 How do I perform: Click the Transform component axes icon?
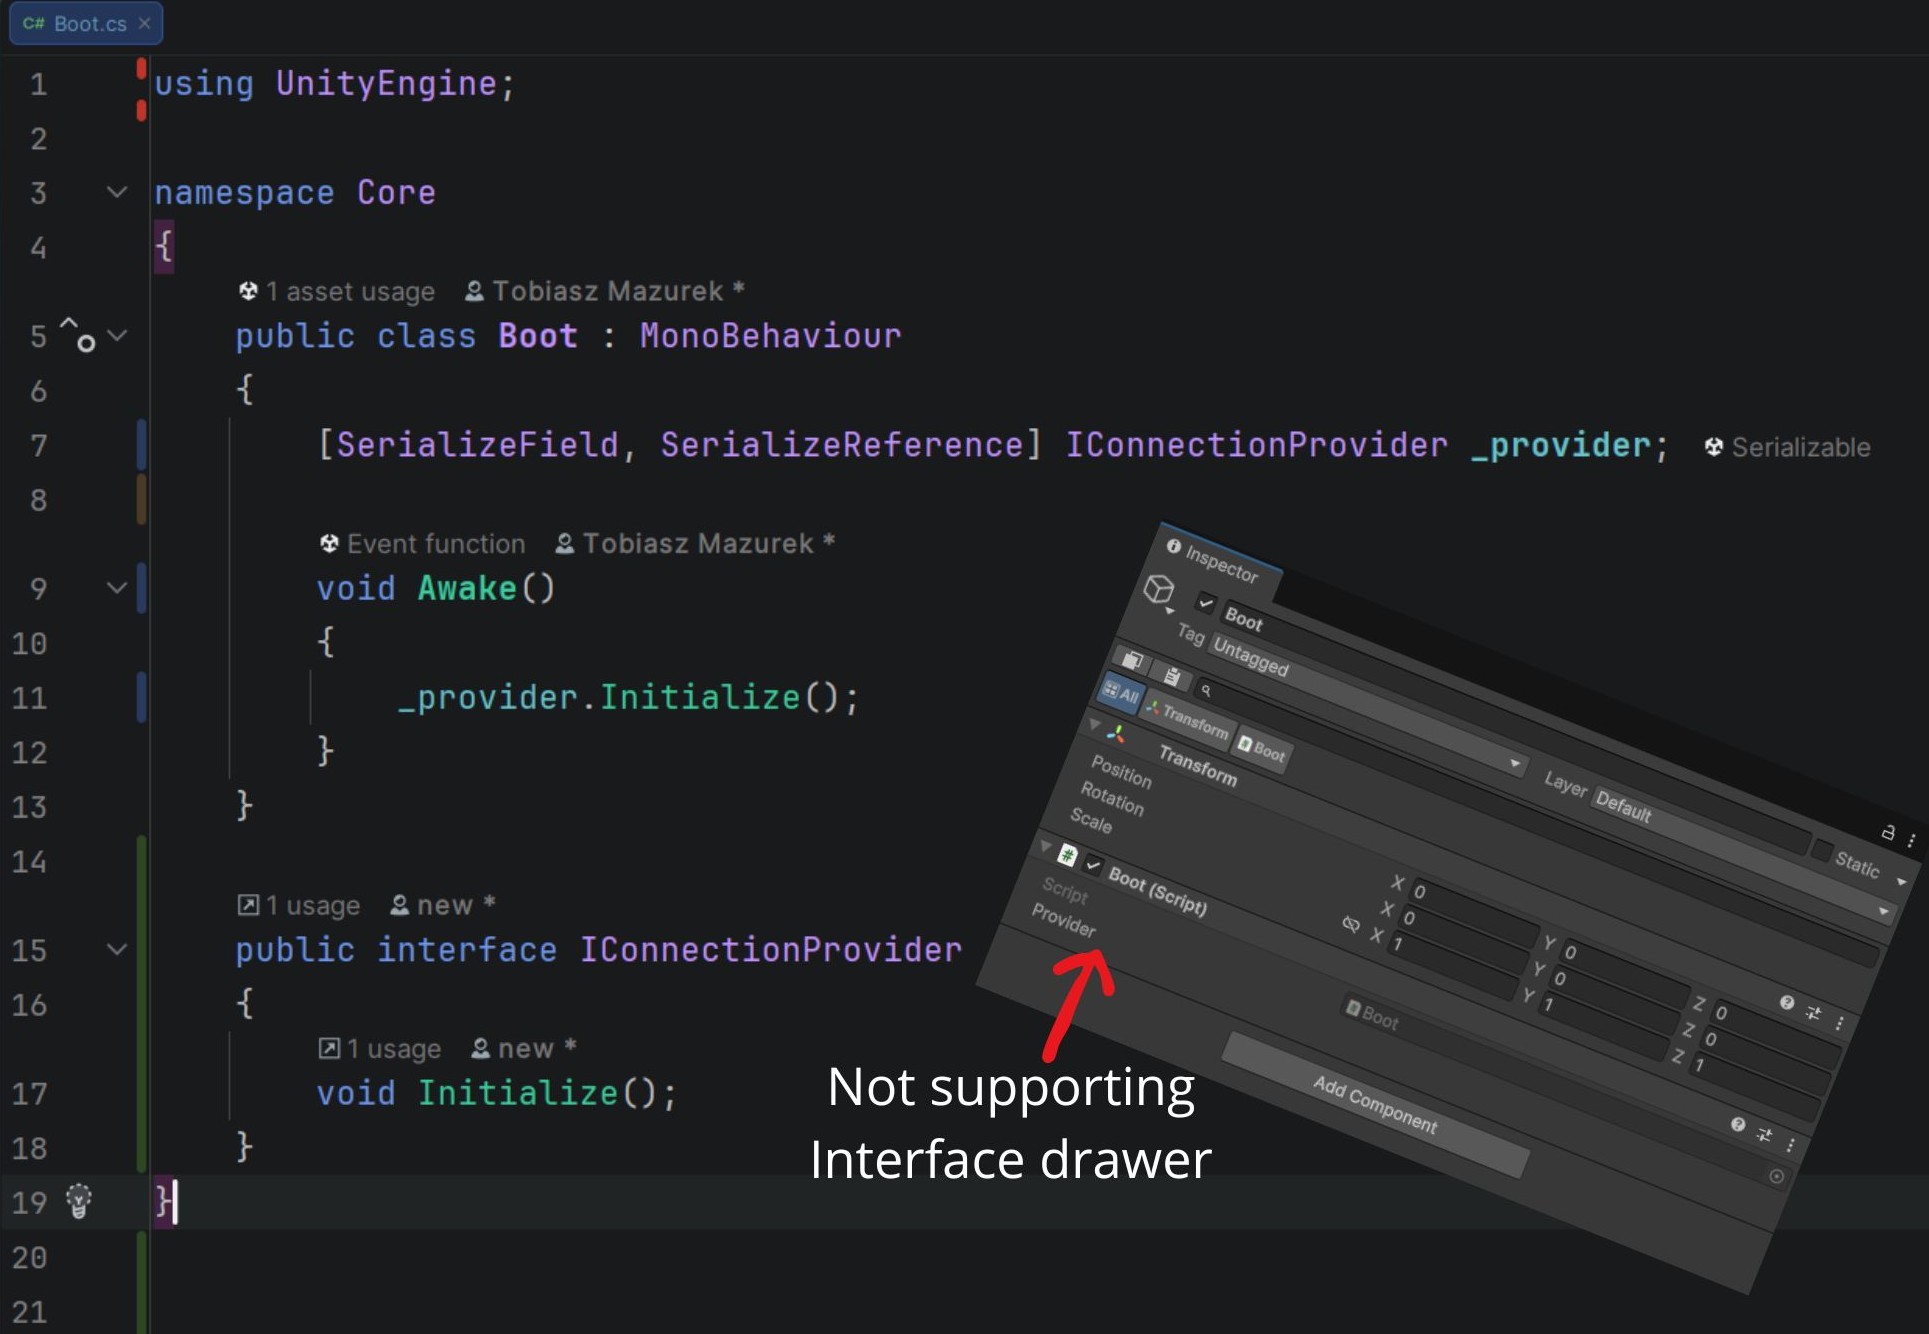pyautogui.click(x=1116, y=735)
